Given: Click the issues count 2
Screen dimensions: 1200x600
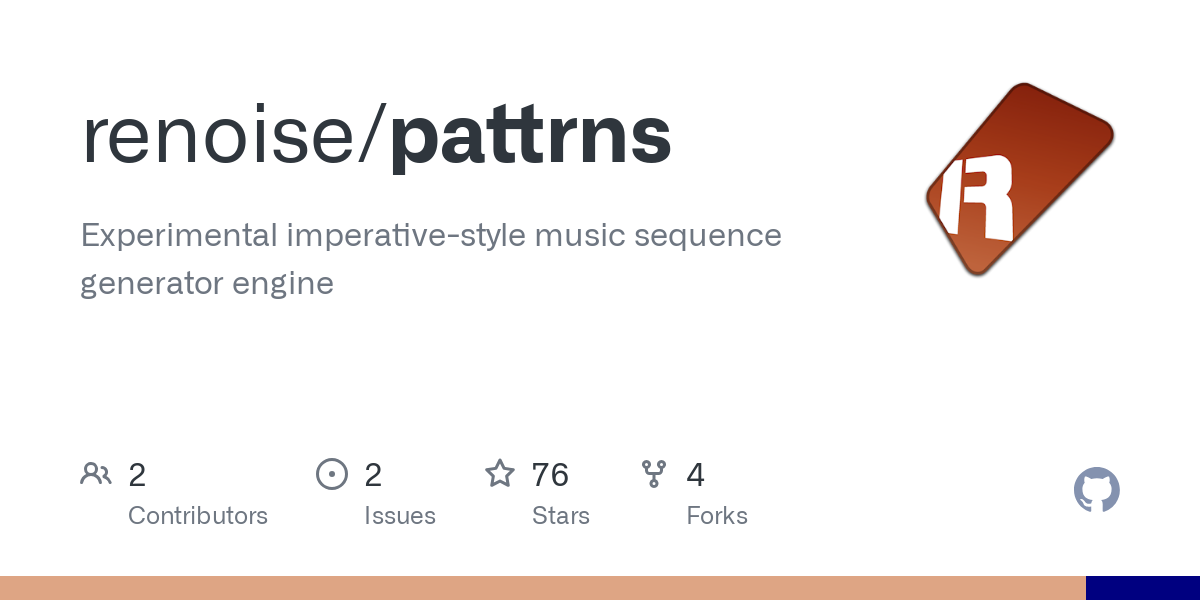Looking at the screenshot, I should click(373, 474).
